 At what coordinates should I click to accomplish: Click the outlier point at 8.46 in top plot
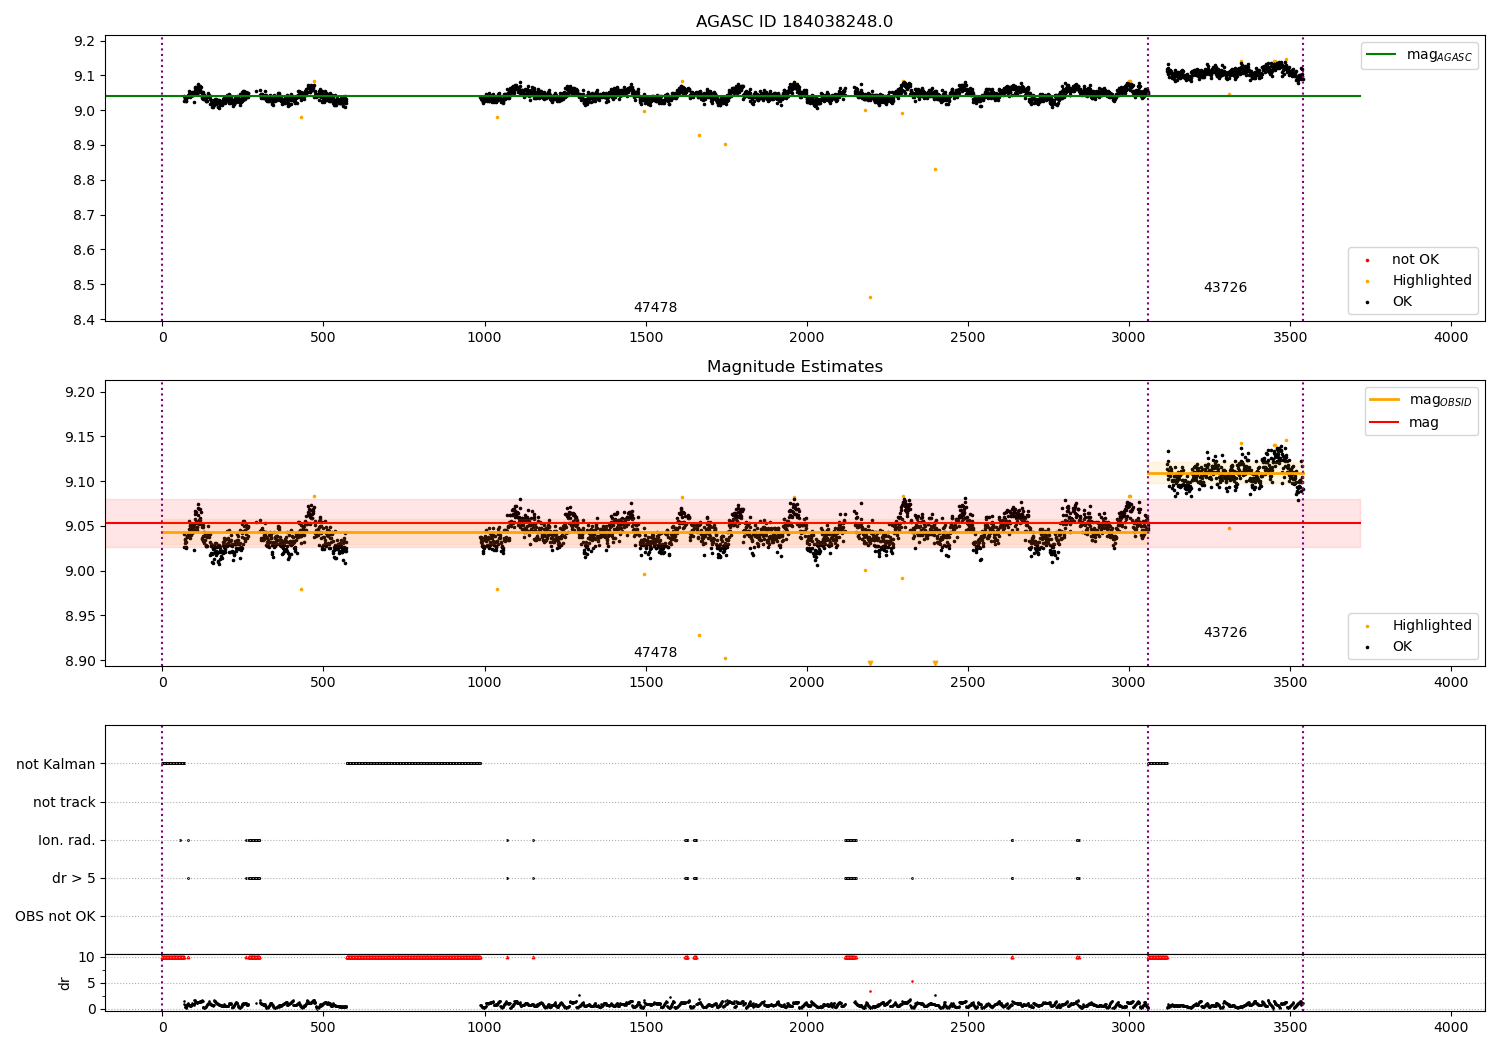[x=870, y=297]
